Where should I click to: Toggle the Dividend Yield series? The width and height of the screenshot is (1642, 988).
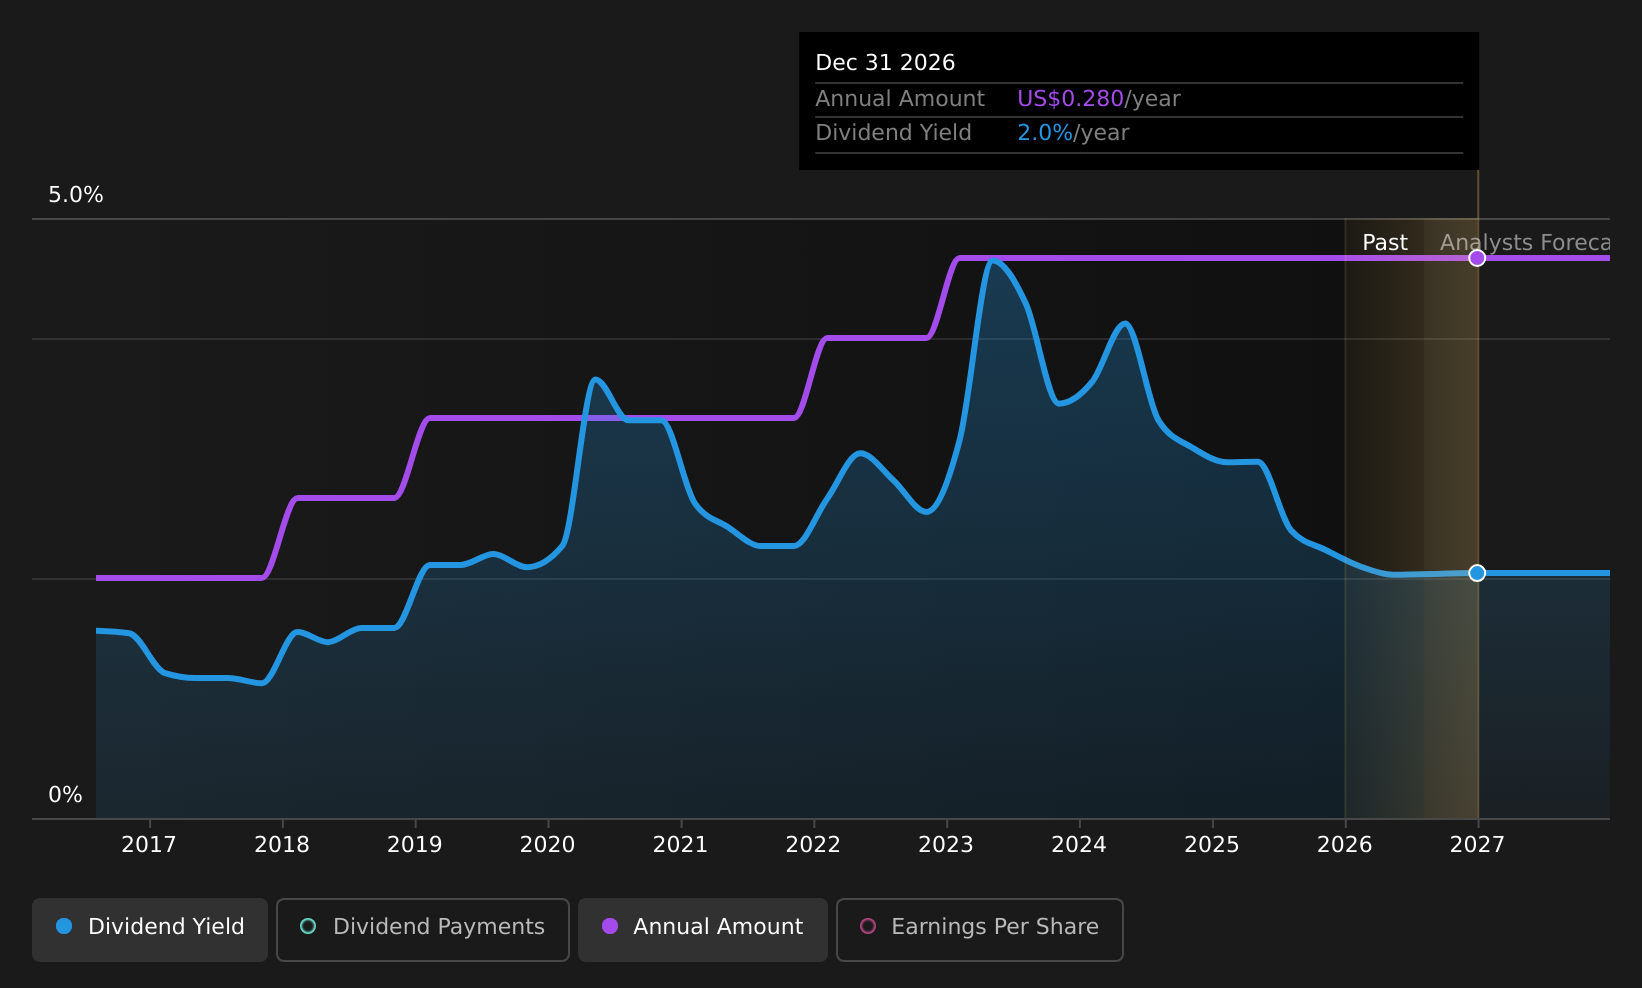[x=150, y=929]
